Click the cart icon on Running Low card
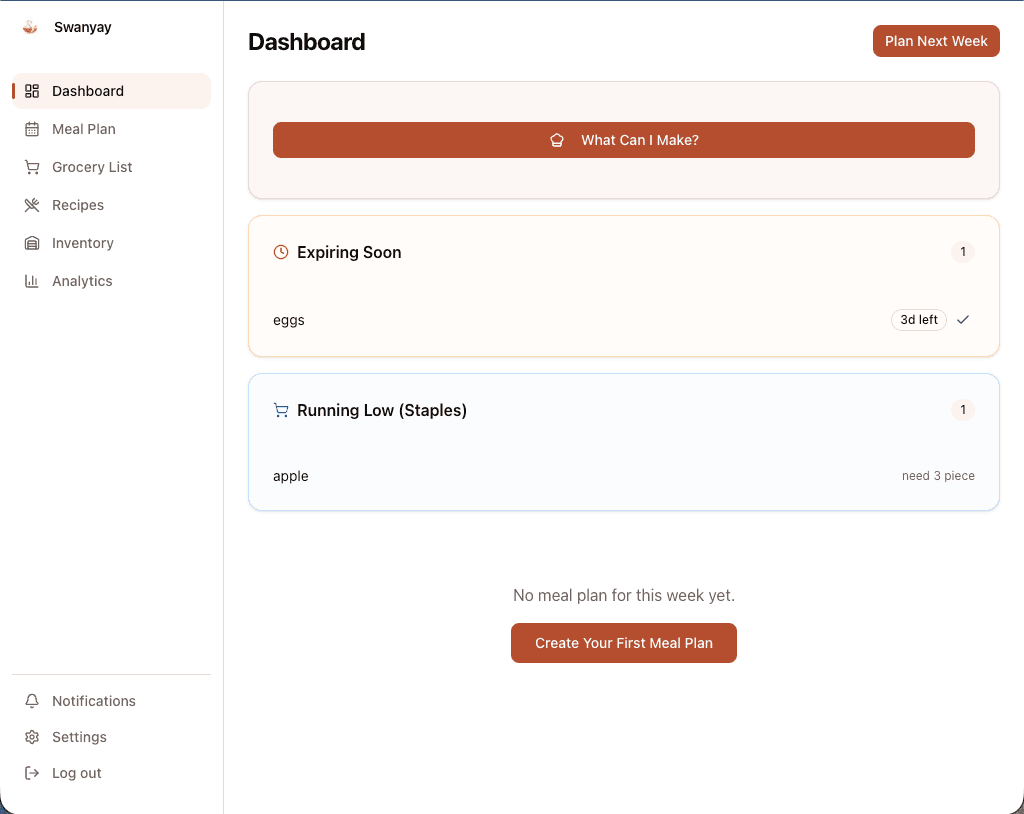Viewport: 1024px width, 814px height. point(281,410)
